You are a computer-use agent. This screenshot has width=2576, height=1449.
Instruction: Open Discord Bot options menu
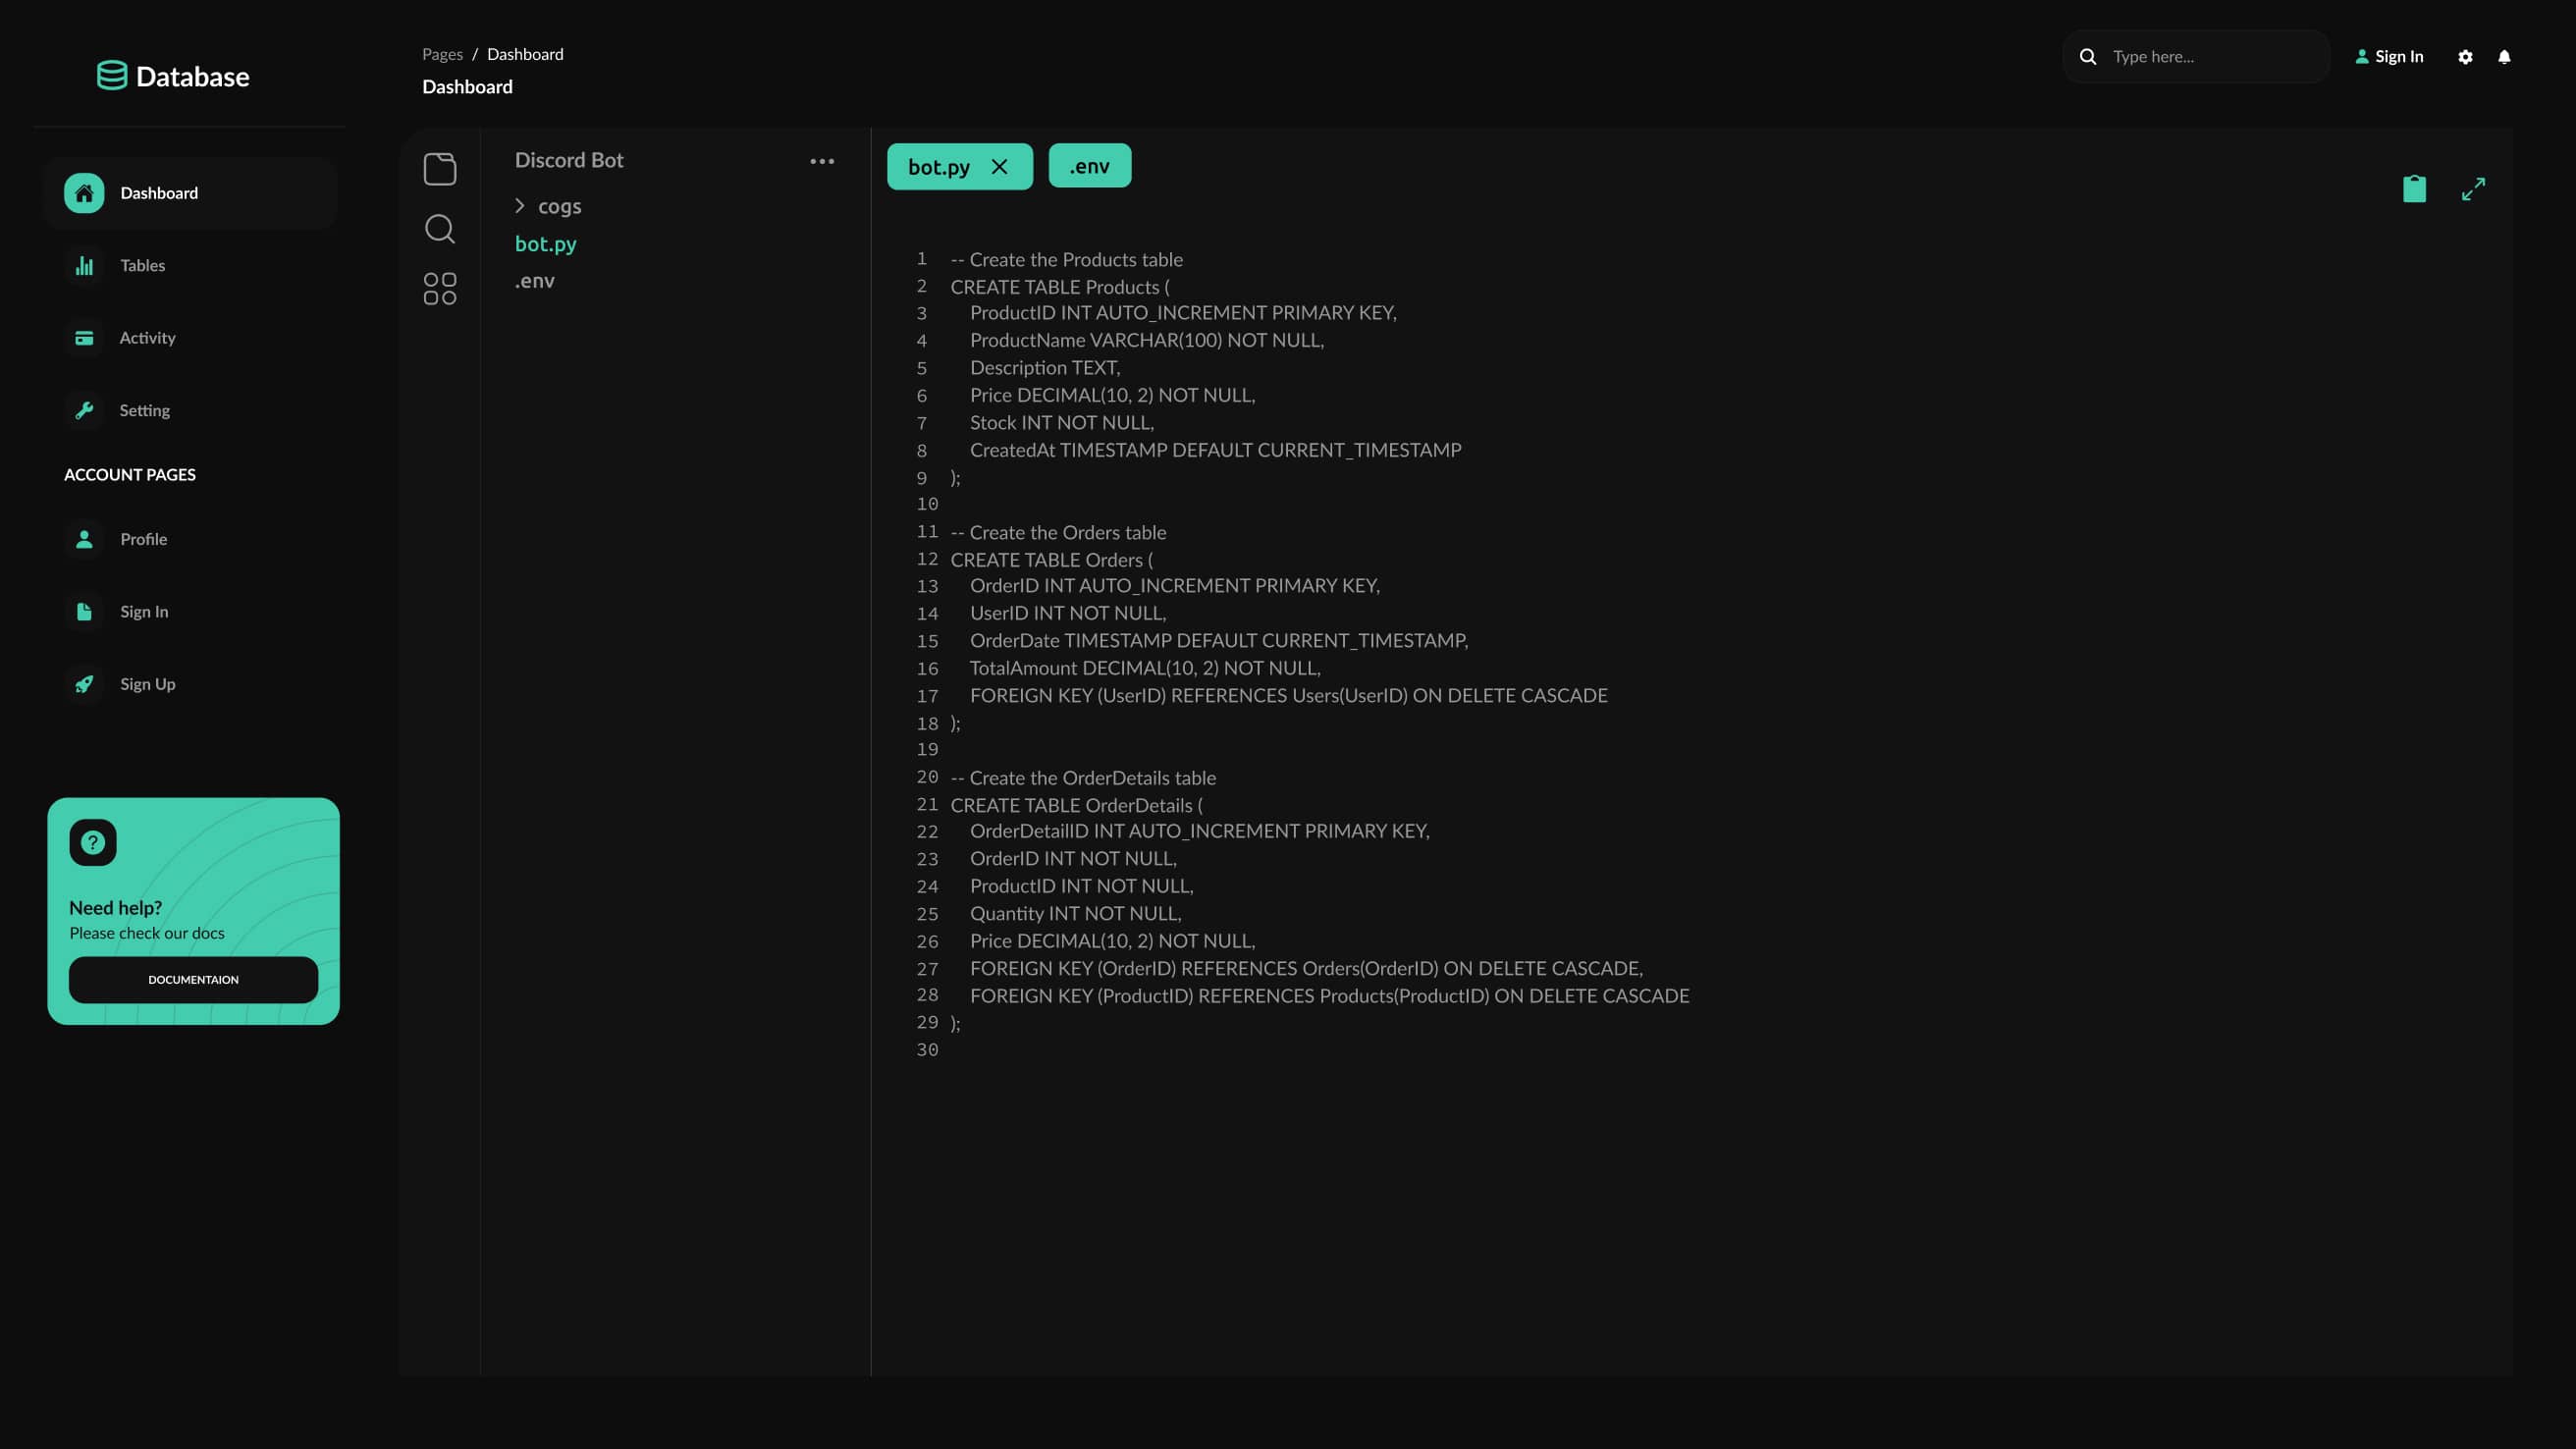pos(822,161)
